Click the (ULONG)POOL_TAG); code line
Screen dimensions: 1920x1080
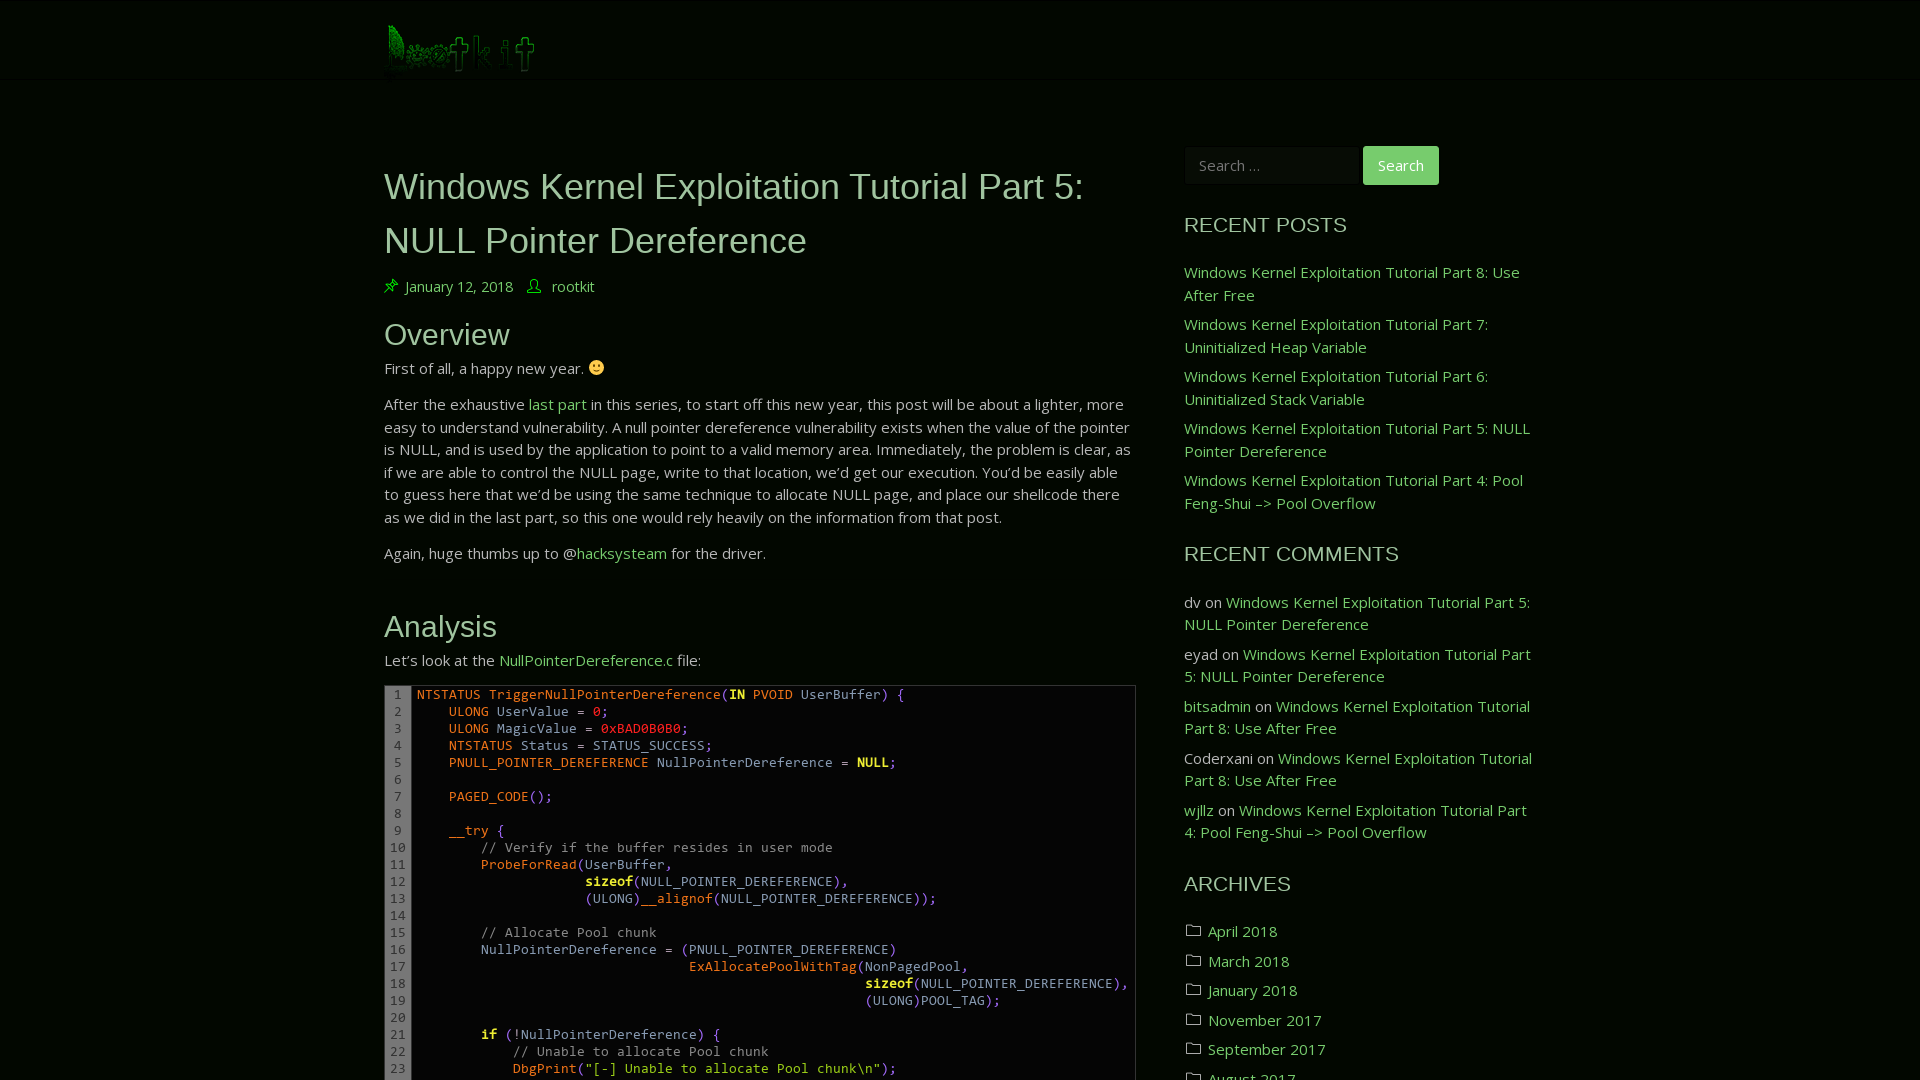click(x=932, y=1001)
